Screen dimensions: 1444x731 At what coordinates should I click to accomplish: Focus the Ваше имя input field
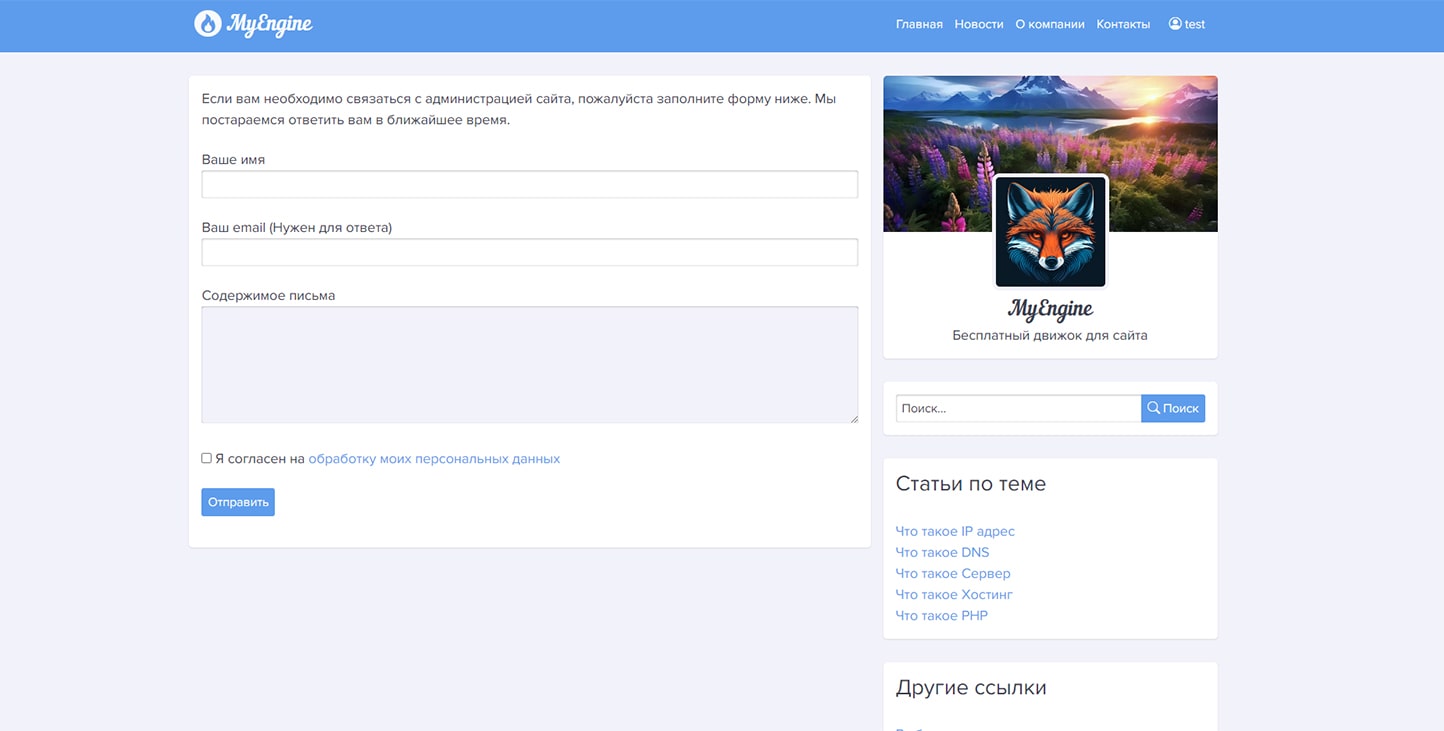[x=530, y=184]
